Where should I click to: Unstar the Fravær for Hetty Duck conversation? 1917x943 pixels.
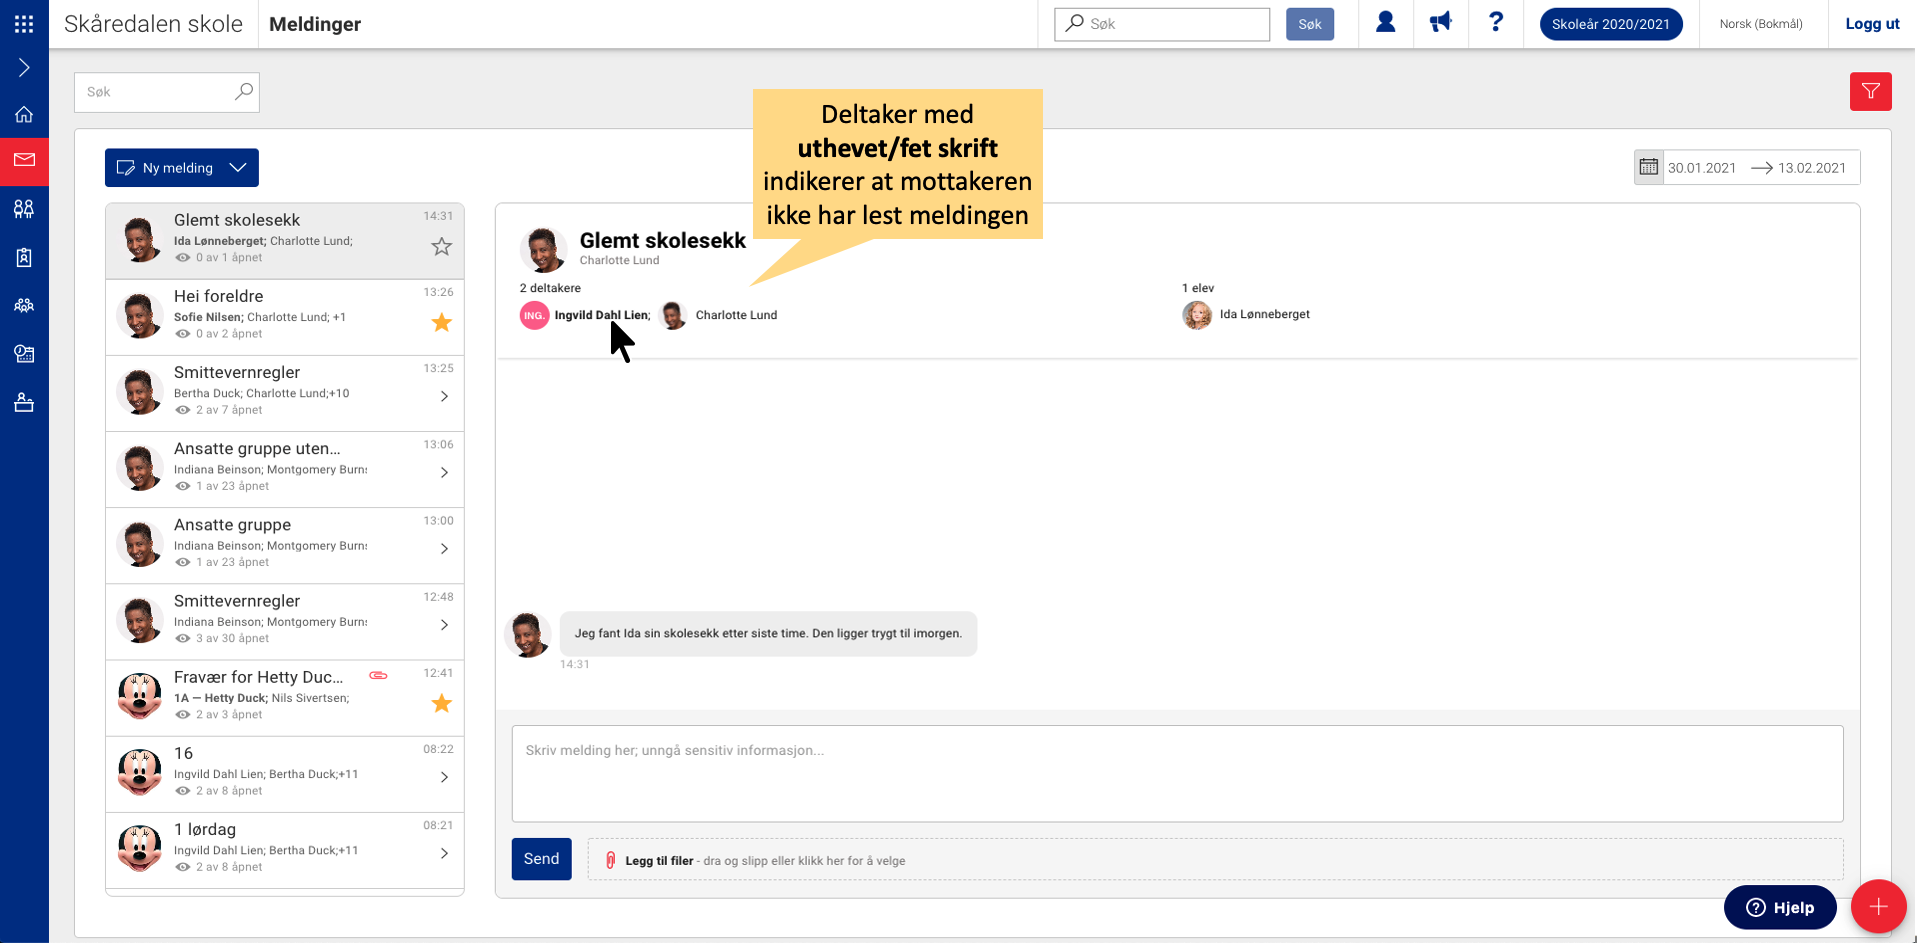tap(441, 703)
